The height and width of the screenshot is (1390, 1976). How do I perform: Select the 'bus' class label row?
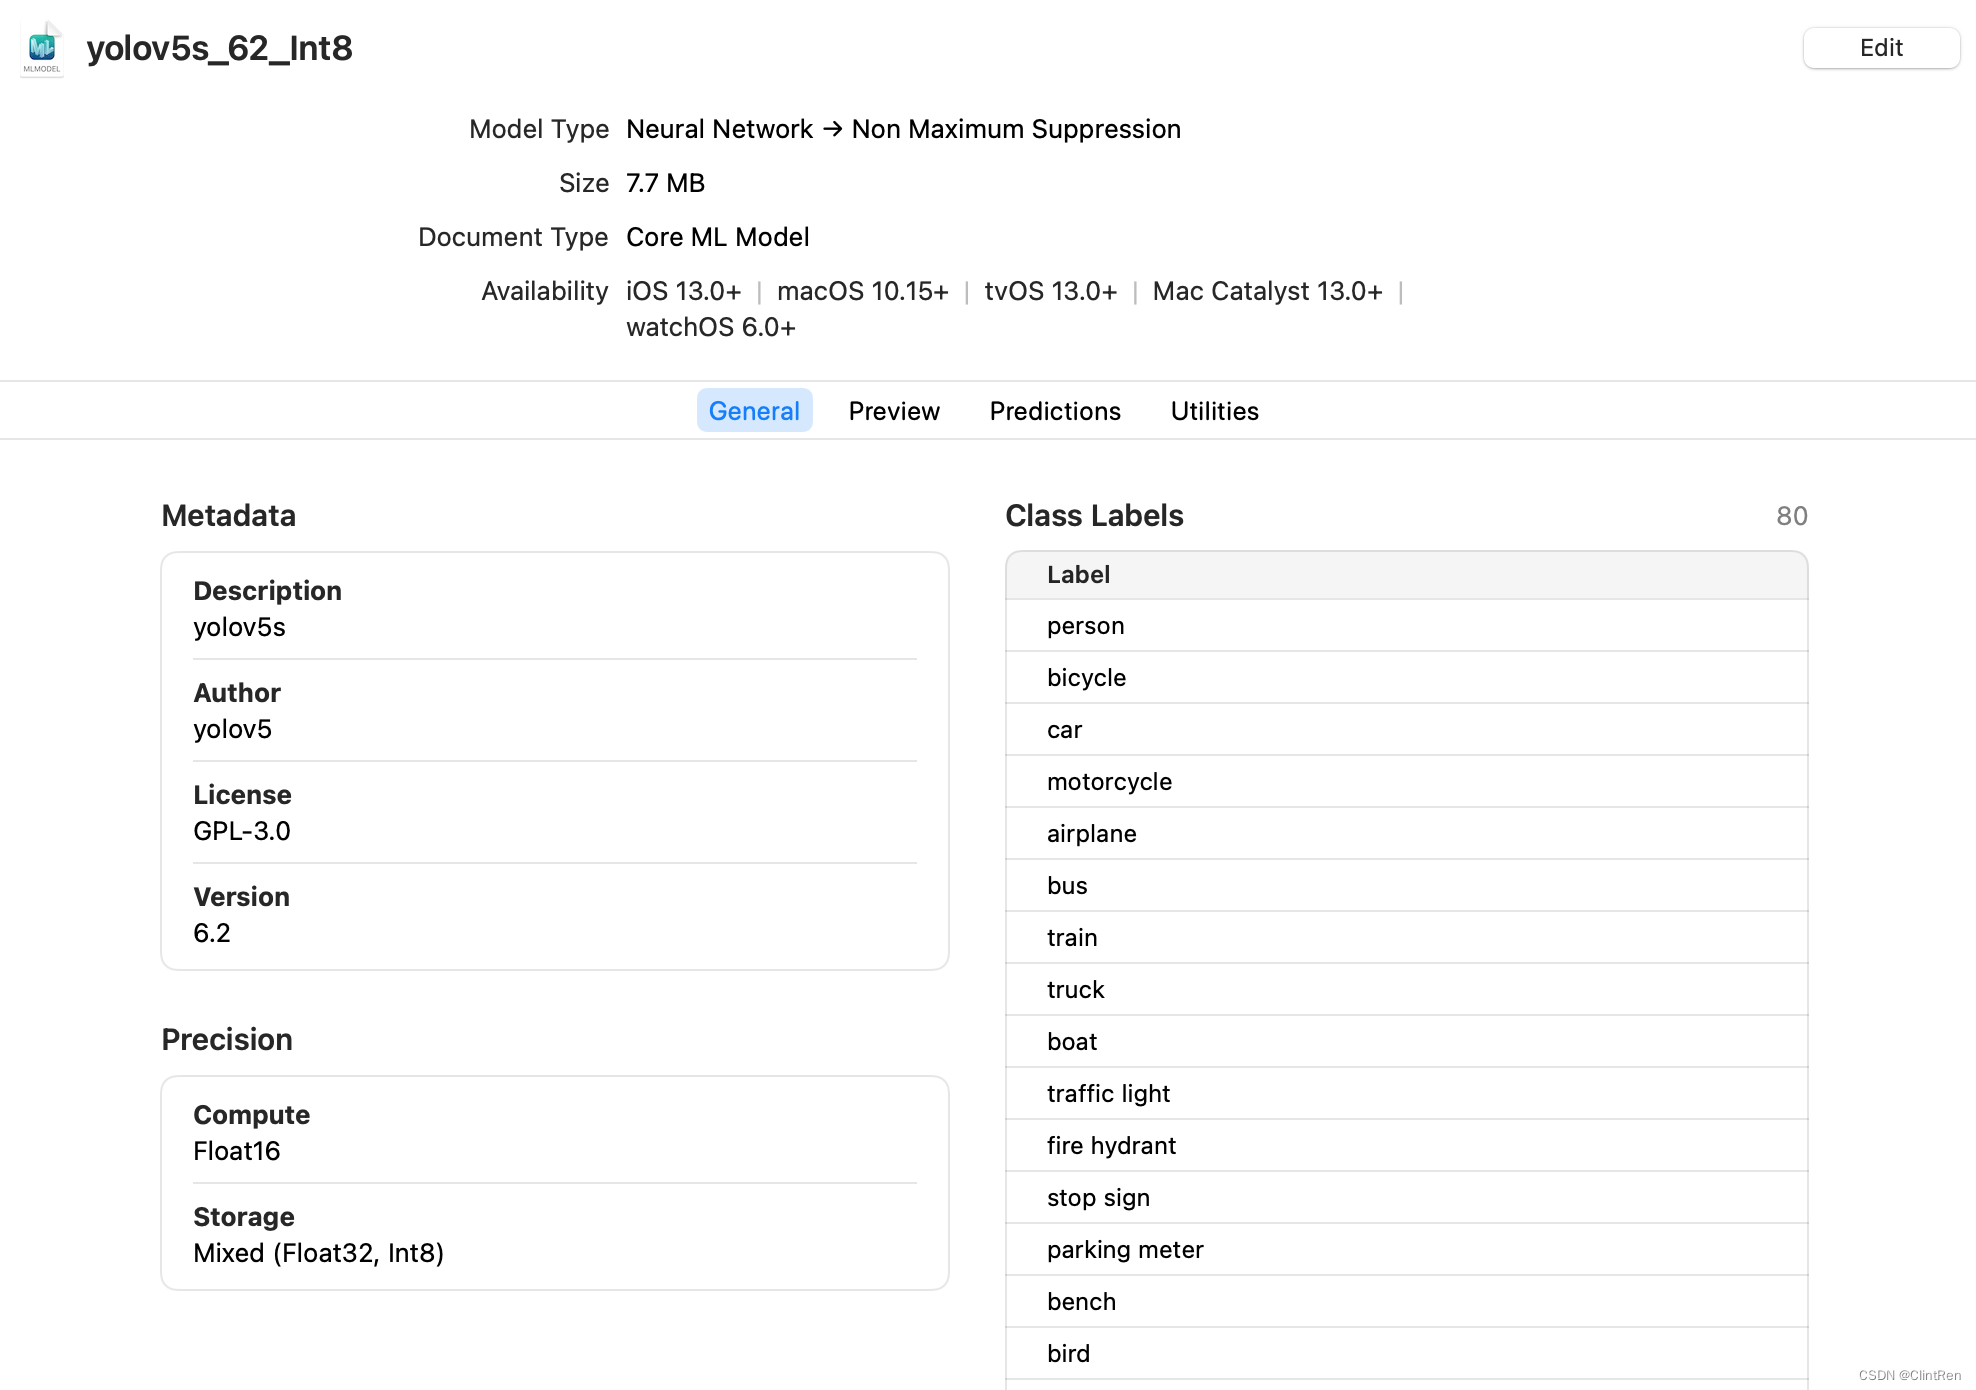pos(1406,886)
